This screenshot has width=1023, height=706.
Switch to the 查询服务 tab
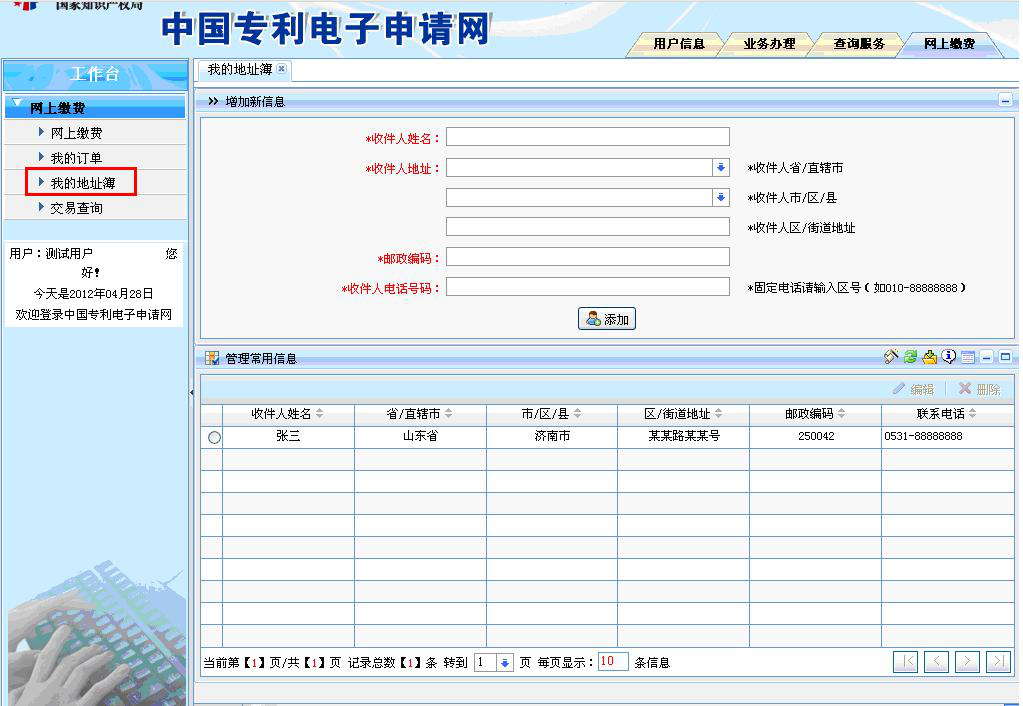859,44
